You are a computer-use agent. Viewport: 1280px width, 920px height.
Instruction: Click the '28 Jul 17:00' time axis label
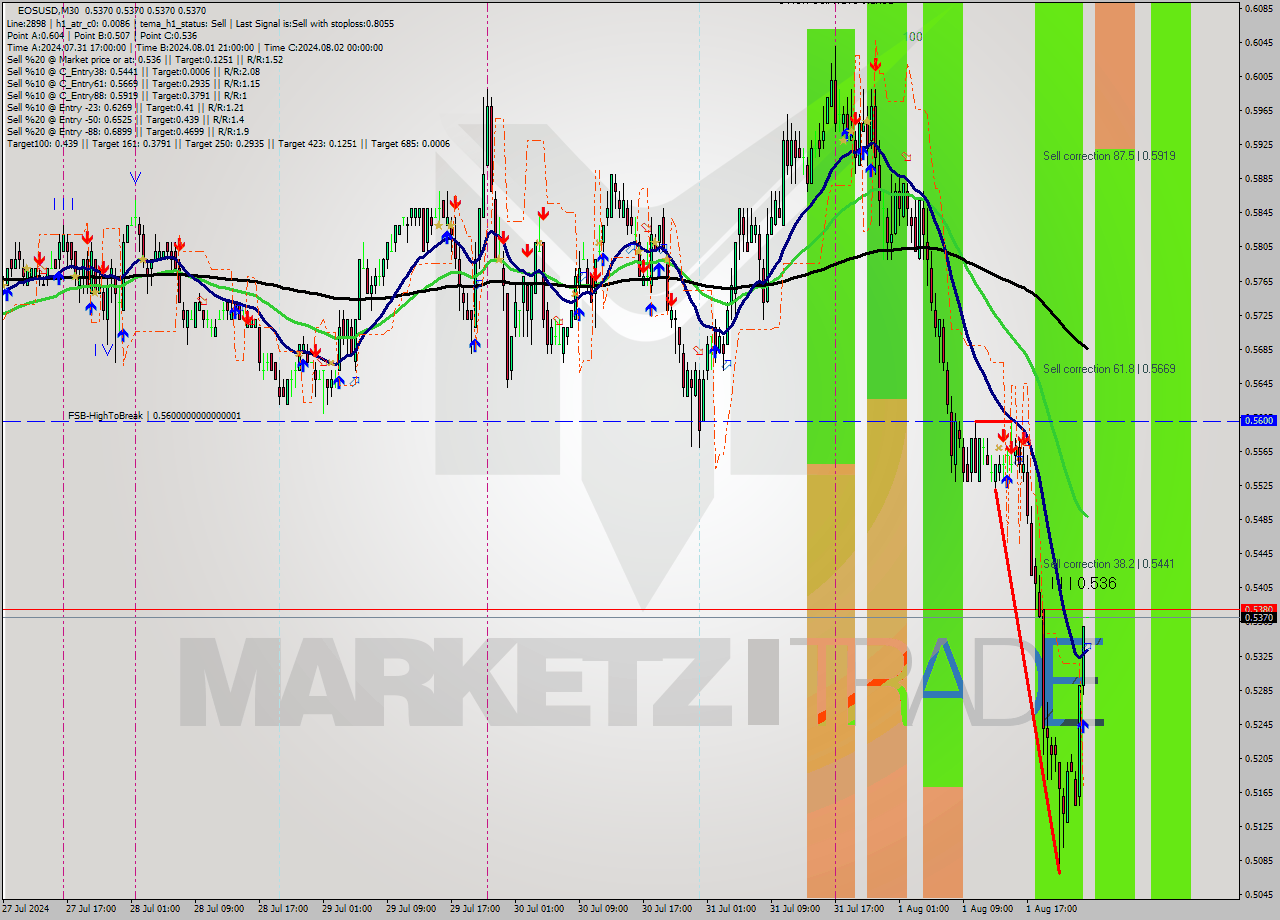click(285, 909)
